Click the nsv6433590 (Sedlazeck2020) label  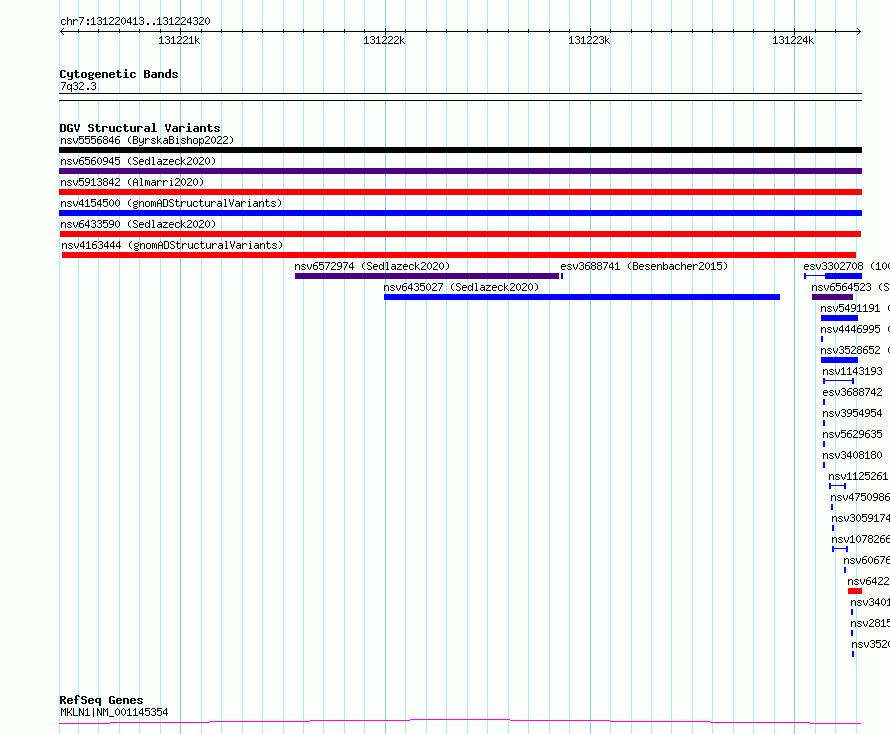point(138,224)
